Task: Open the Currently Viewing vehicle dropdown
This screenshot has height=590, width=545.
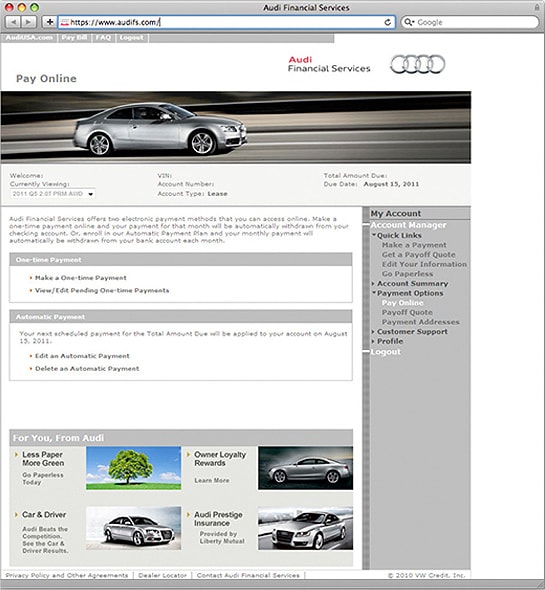Action: pos(52,194)
